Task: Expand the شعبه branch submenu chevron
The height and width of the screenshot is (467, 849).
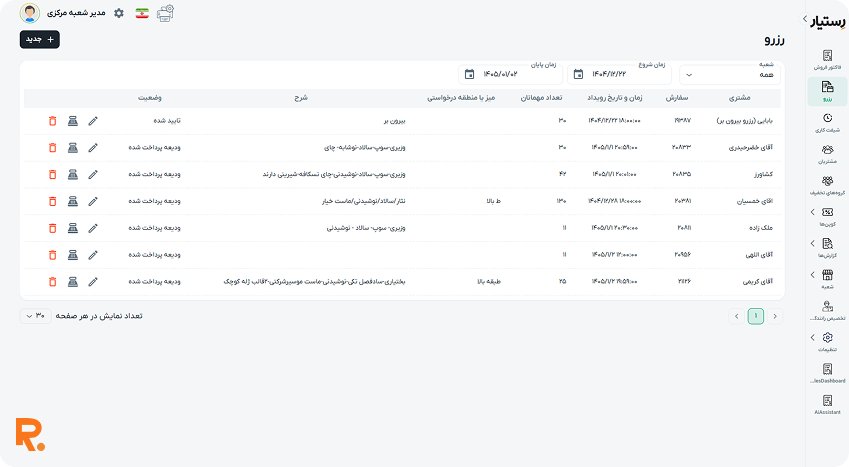Action: coord(813,275)
